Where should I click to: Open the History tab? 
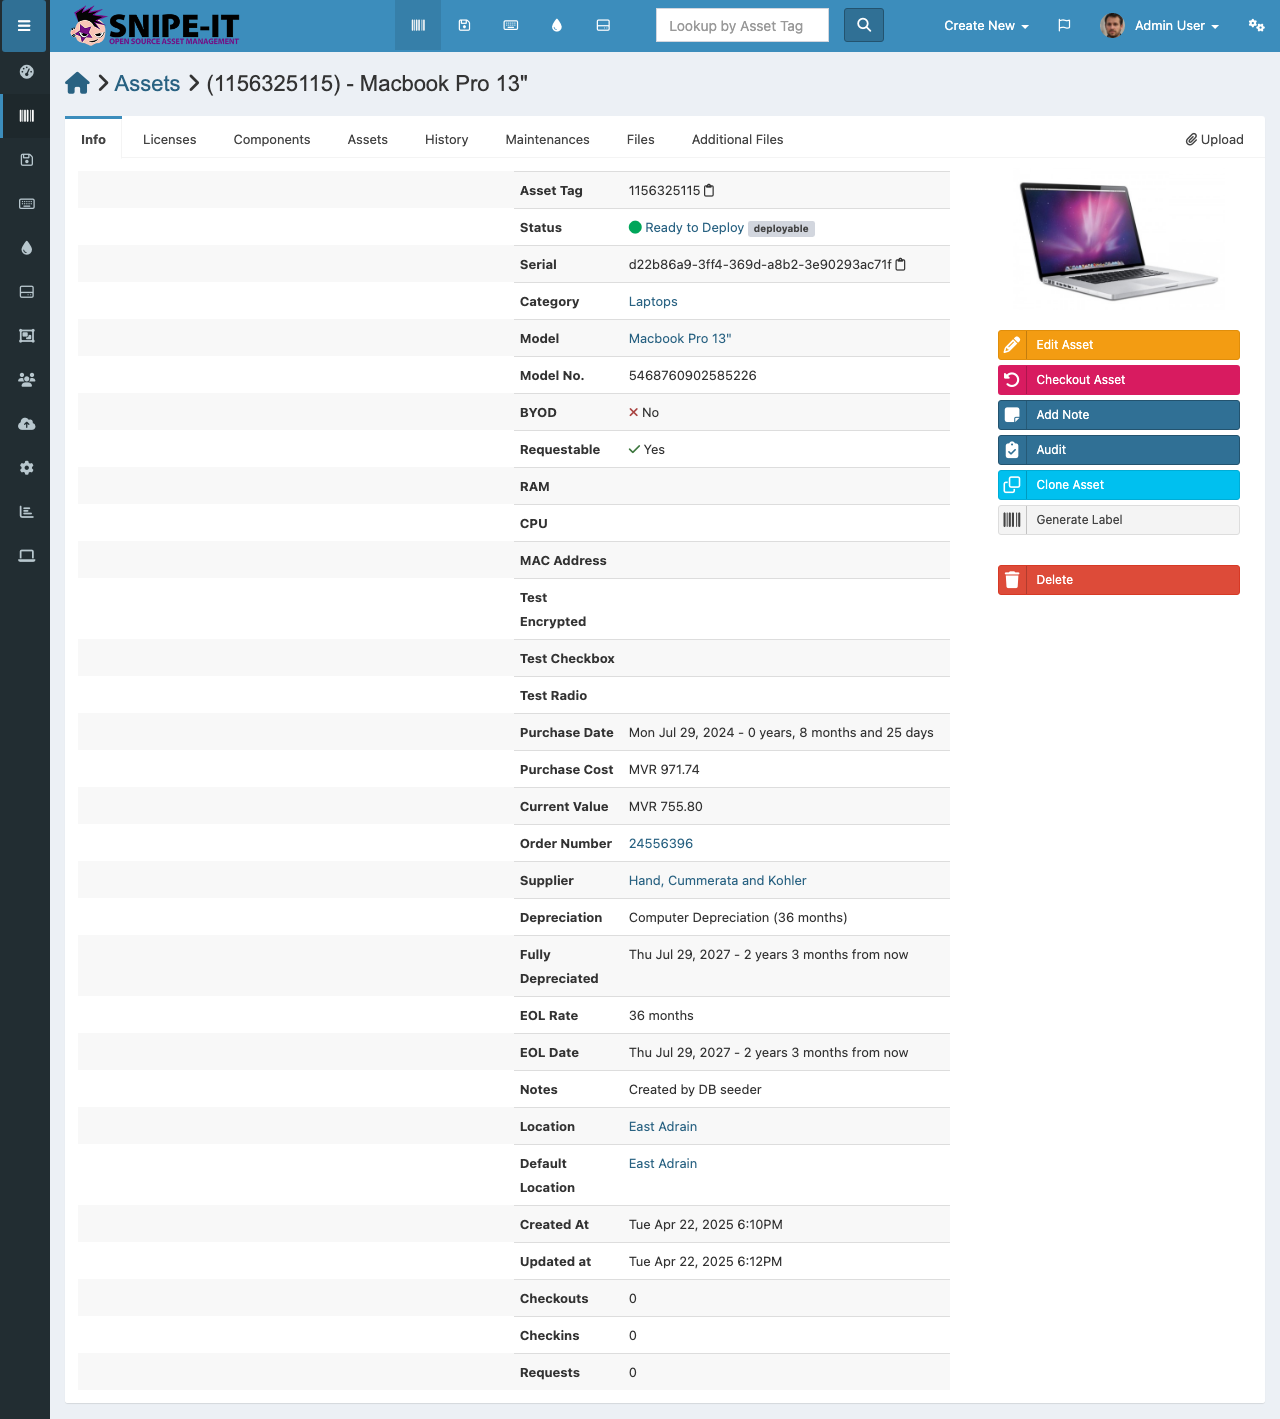pyautogui.click(x=446, y=139)
